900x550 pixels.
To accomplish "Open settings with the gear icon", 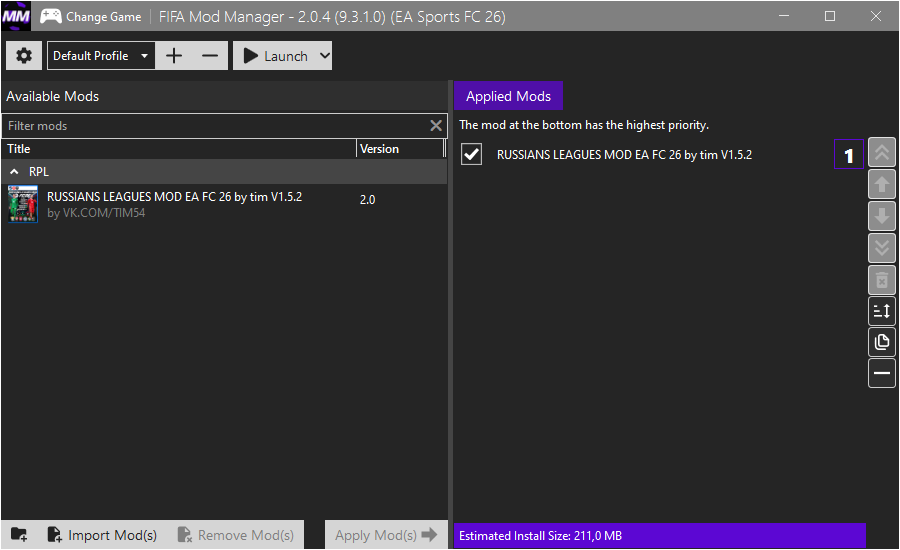I will pos(24,56).
